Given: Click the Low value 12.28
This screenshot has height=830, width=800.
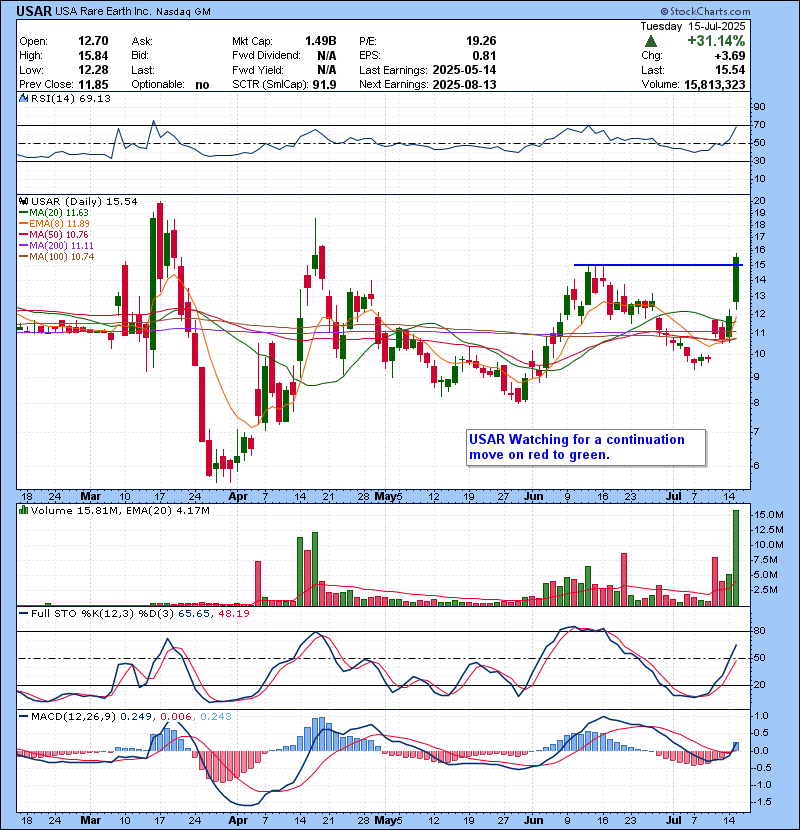Looking at the screenshot, I should coord(93,70).
